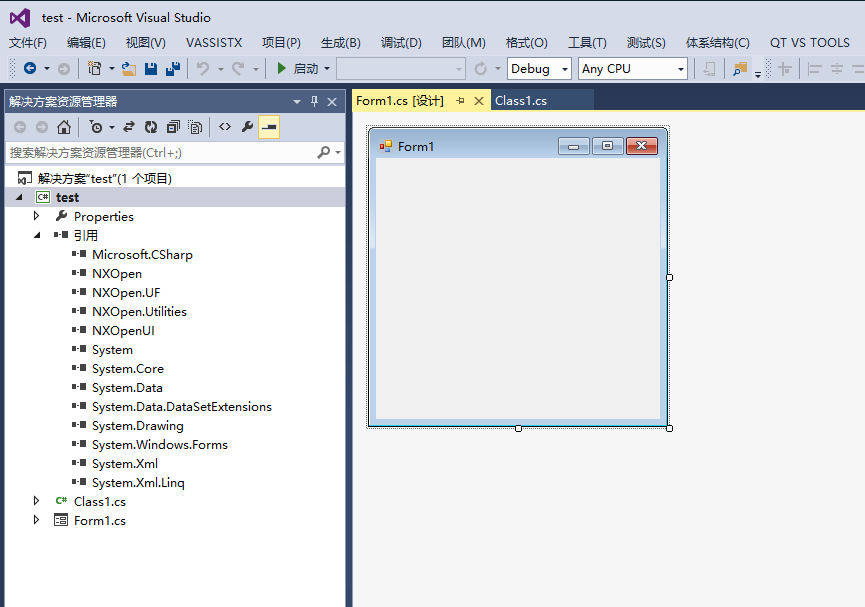
Task: Open the VASSISTX menu
Action: 214,43
